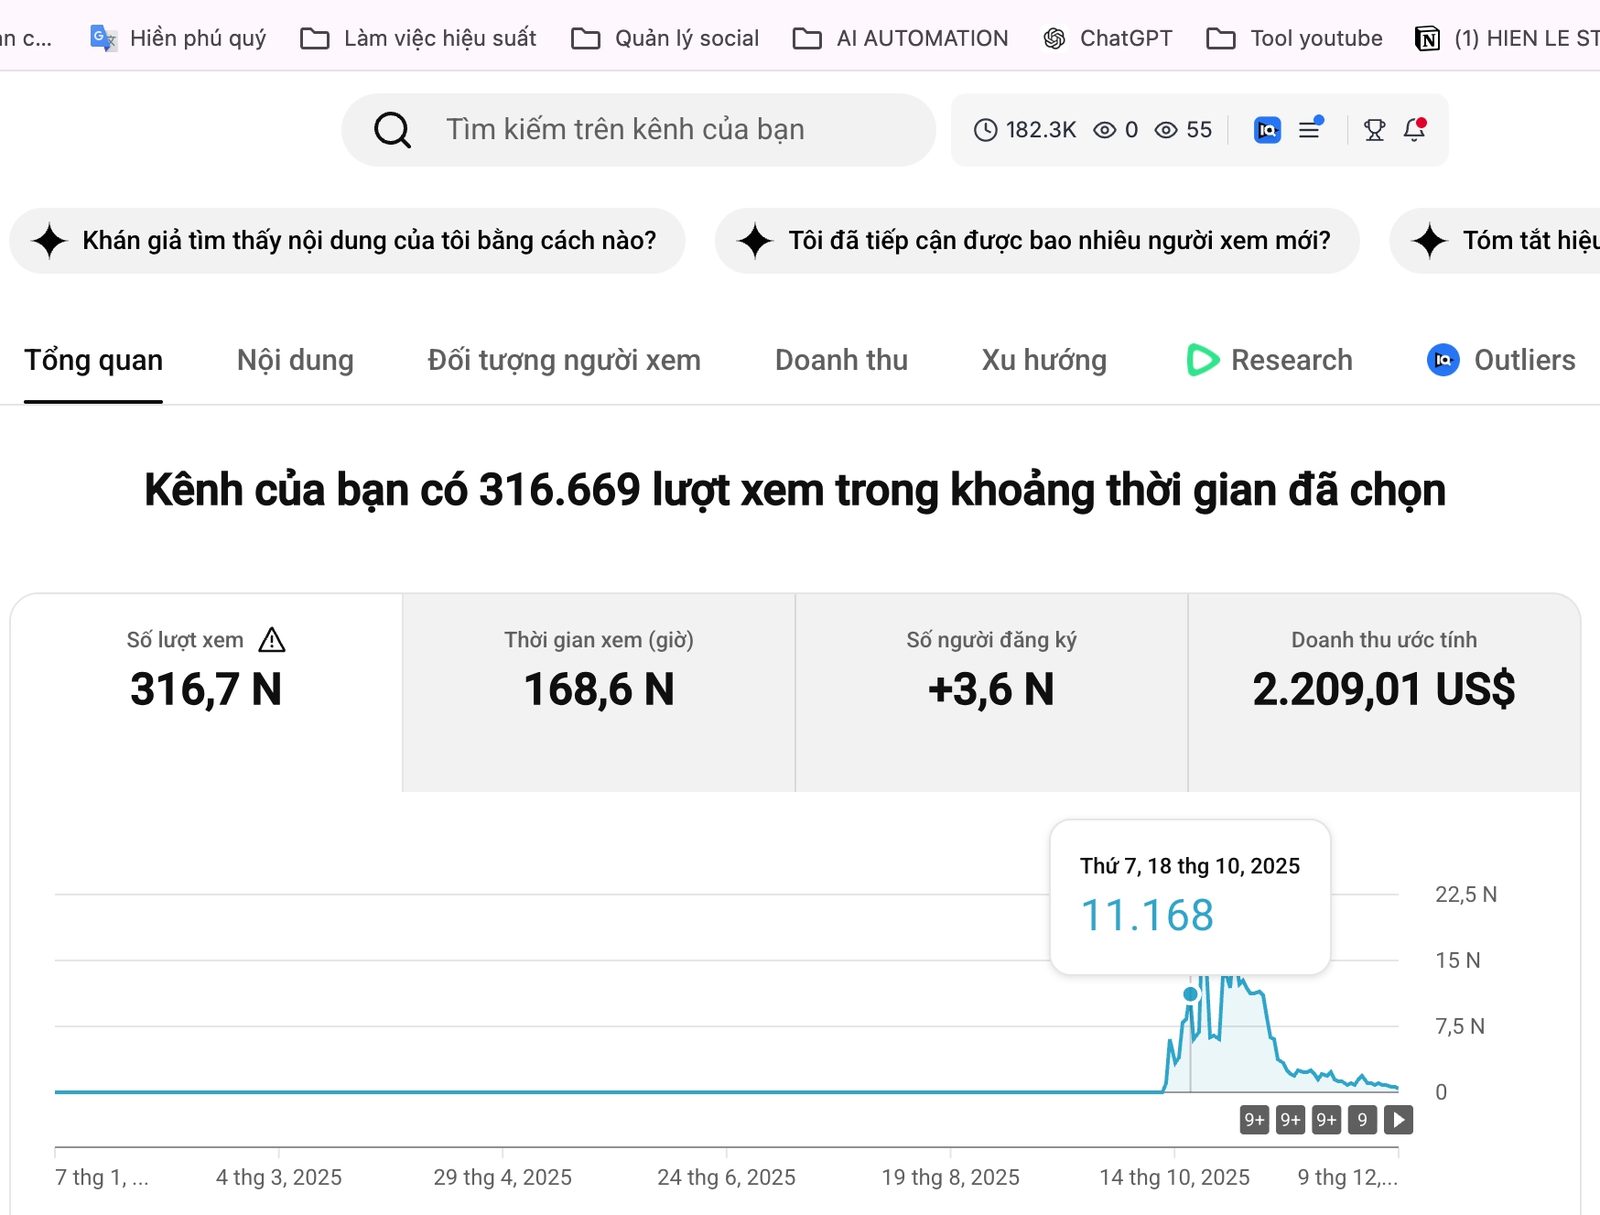Open the Outliers tab
Viewport: 1600px width, 1215px height.
coord(1501,360)
